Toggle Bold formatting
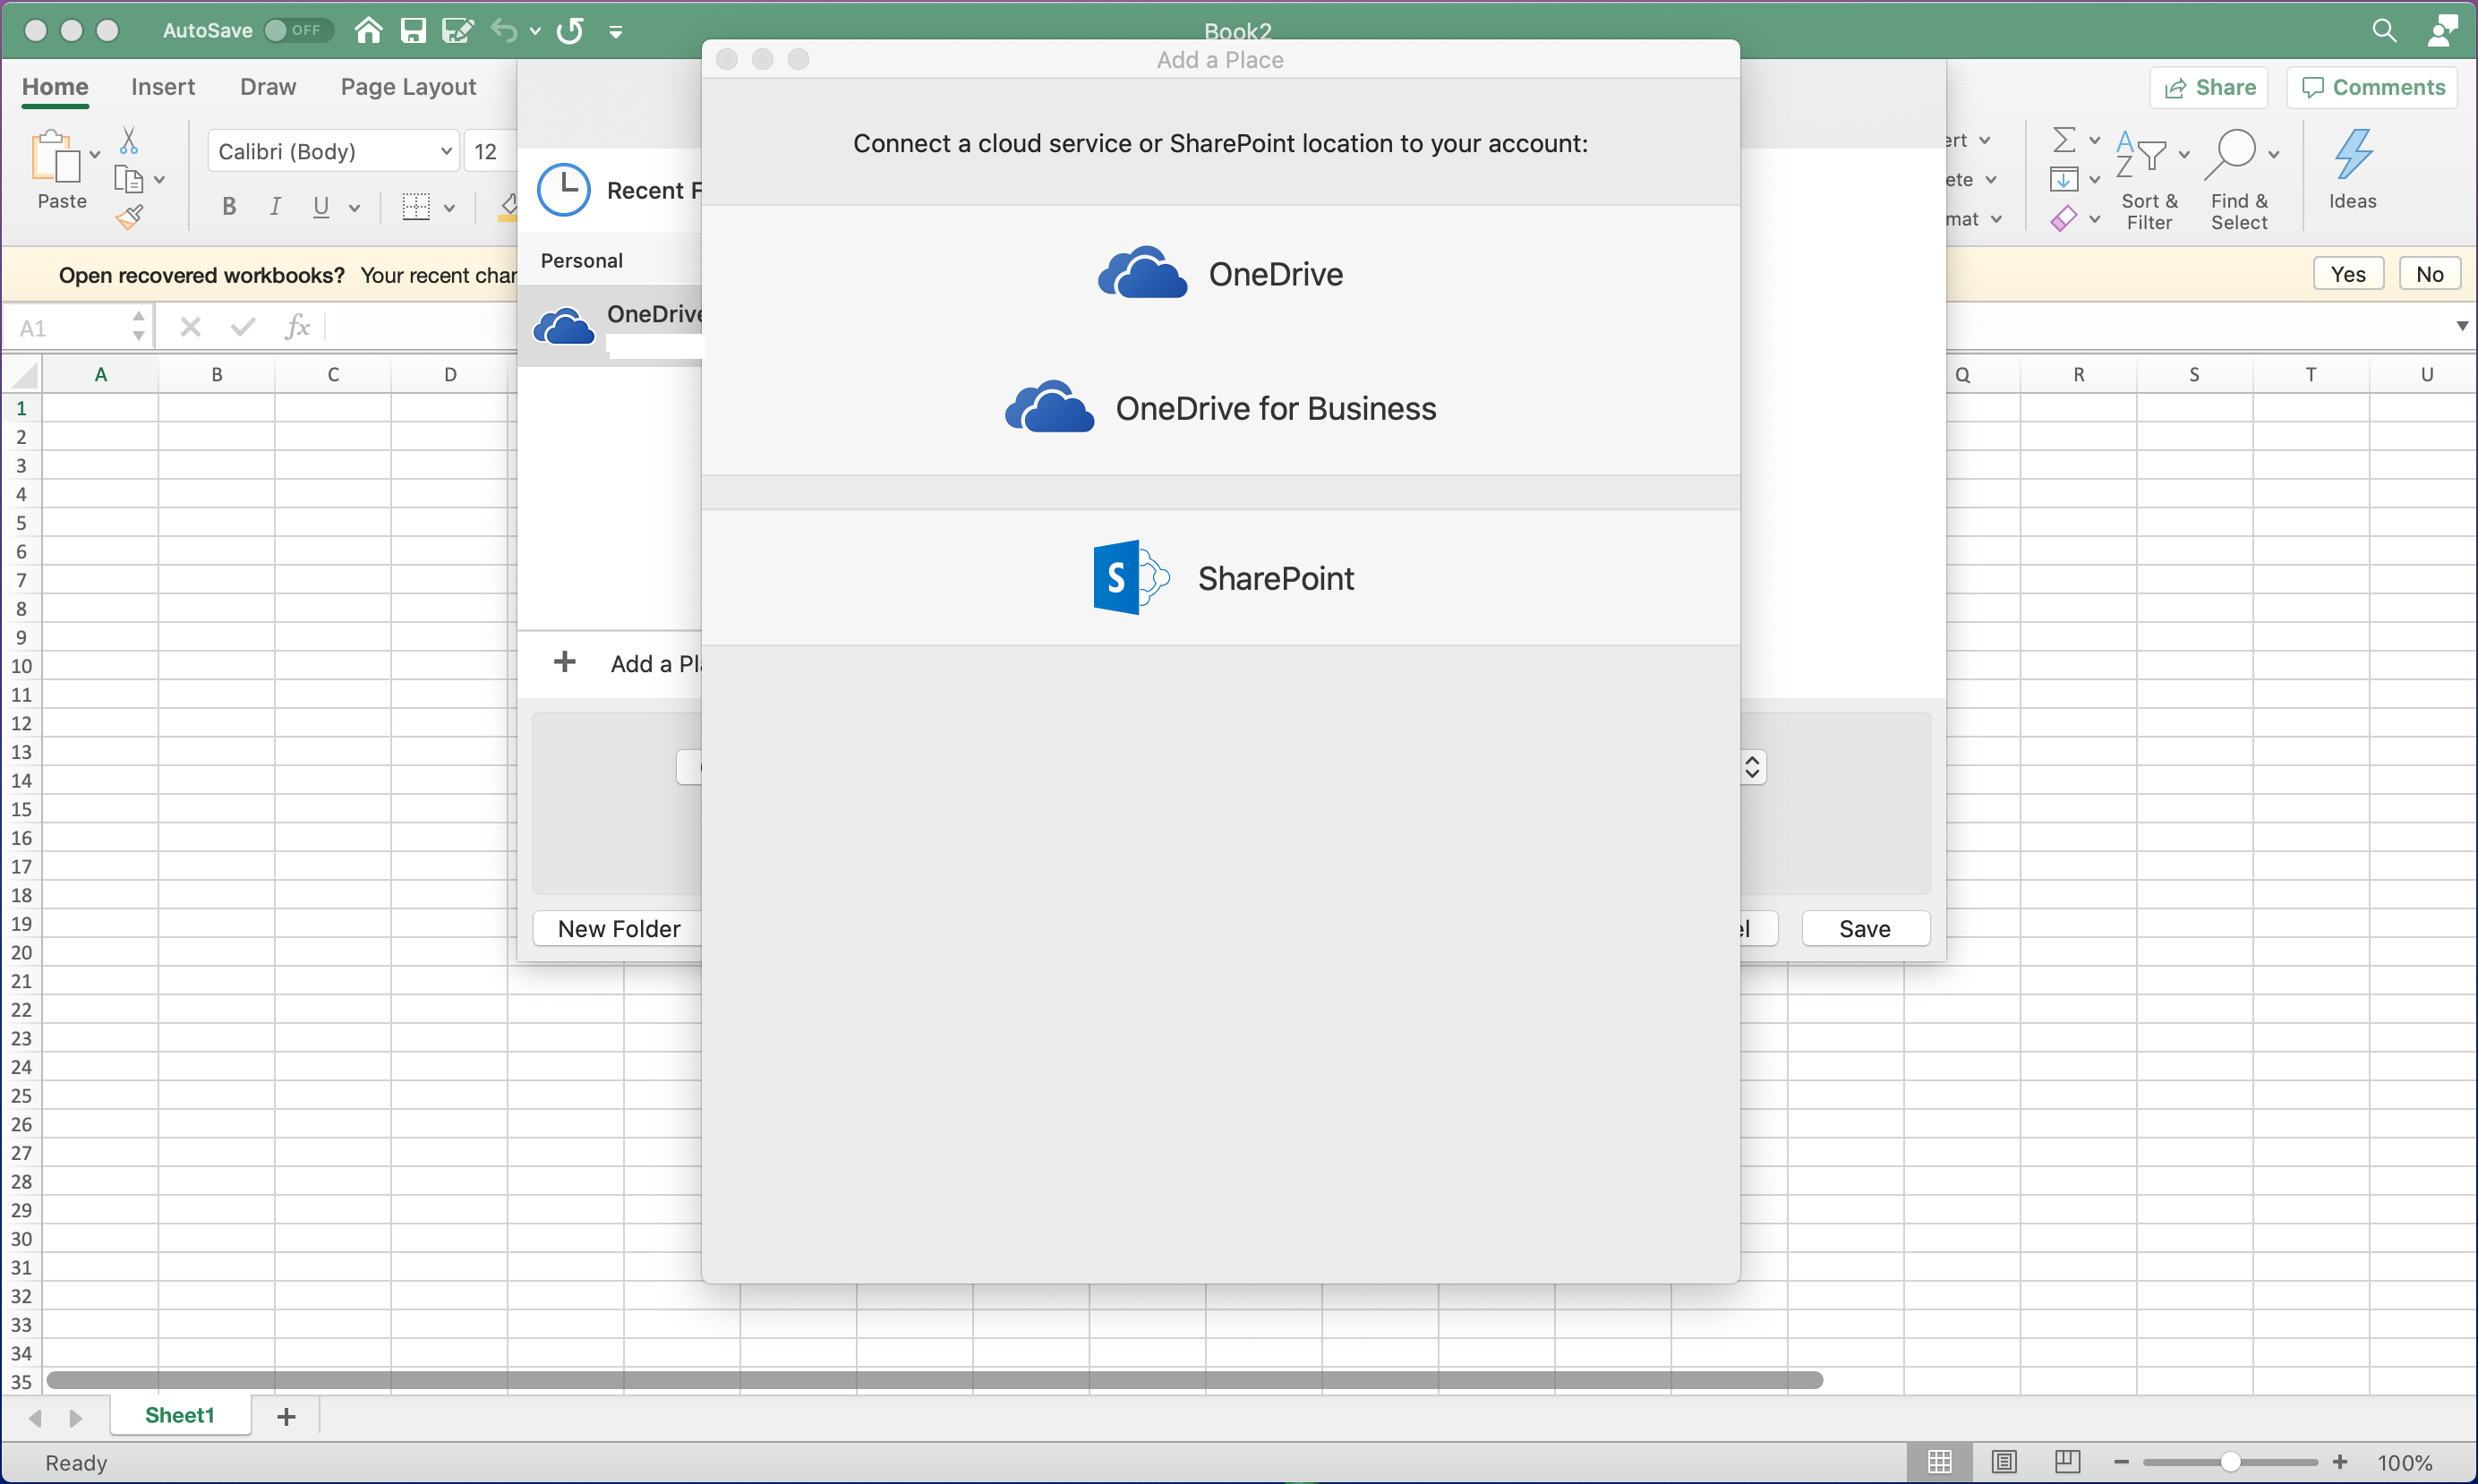 coord(229,207)
